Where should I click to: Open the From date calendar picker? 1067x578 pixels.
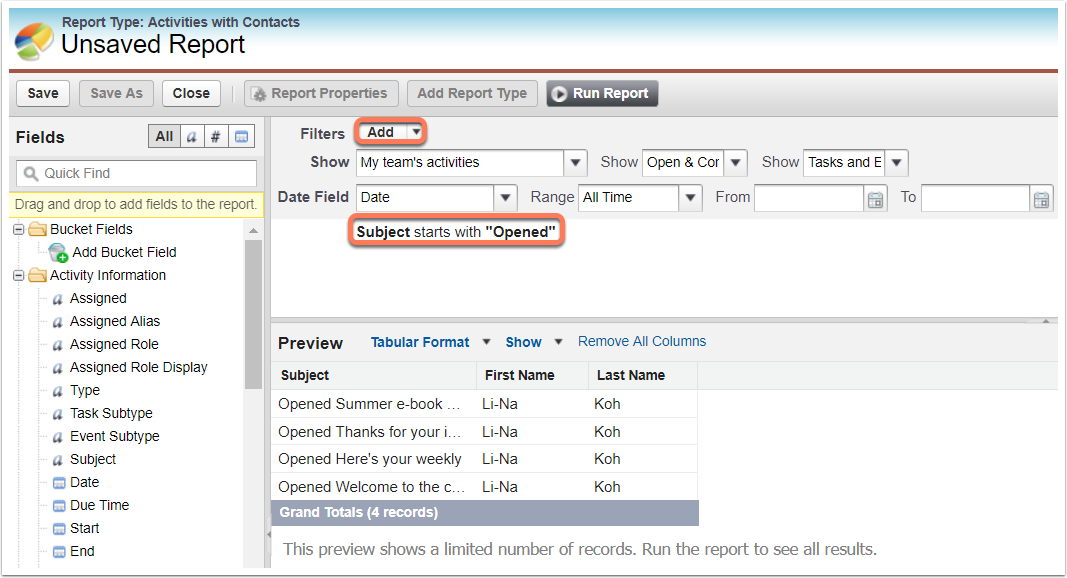pos(875,199)
